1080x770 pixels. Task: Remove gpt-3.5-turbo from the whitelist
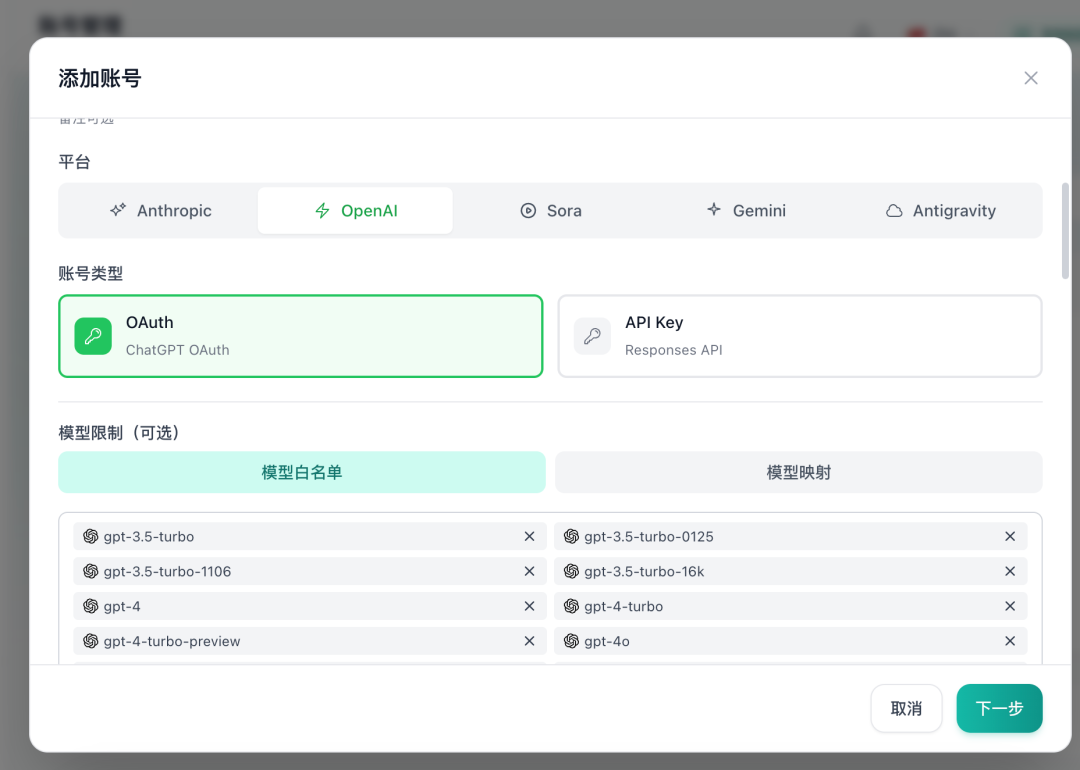point(529,536)
